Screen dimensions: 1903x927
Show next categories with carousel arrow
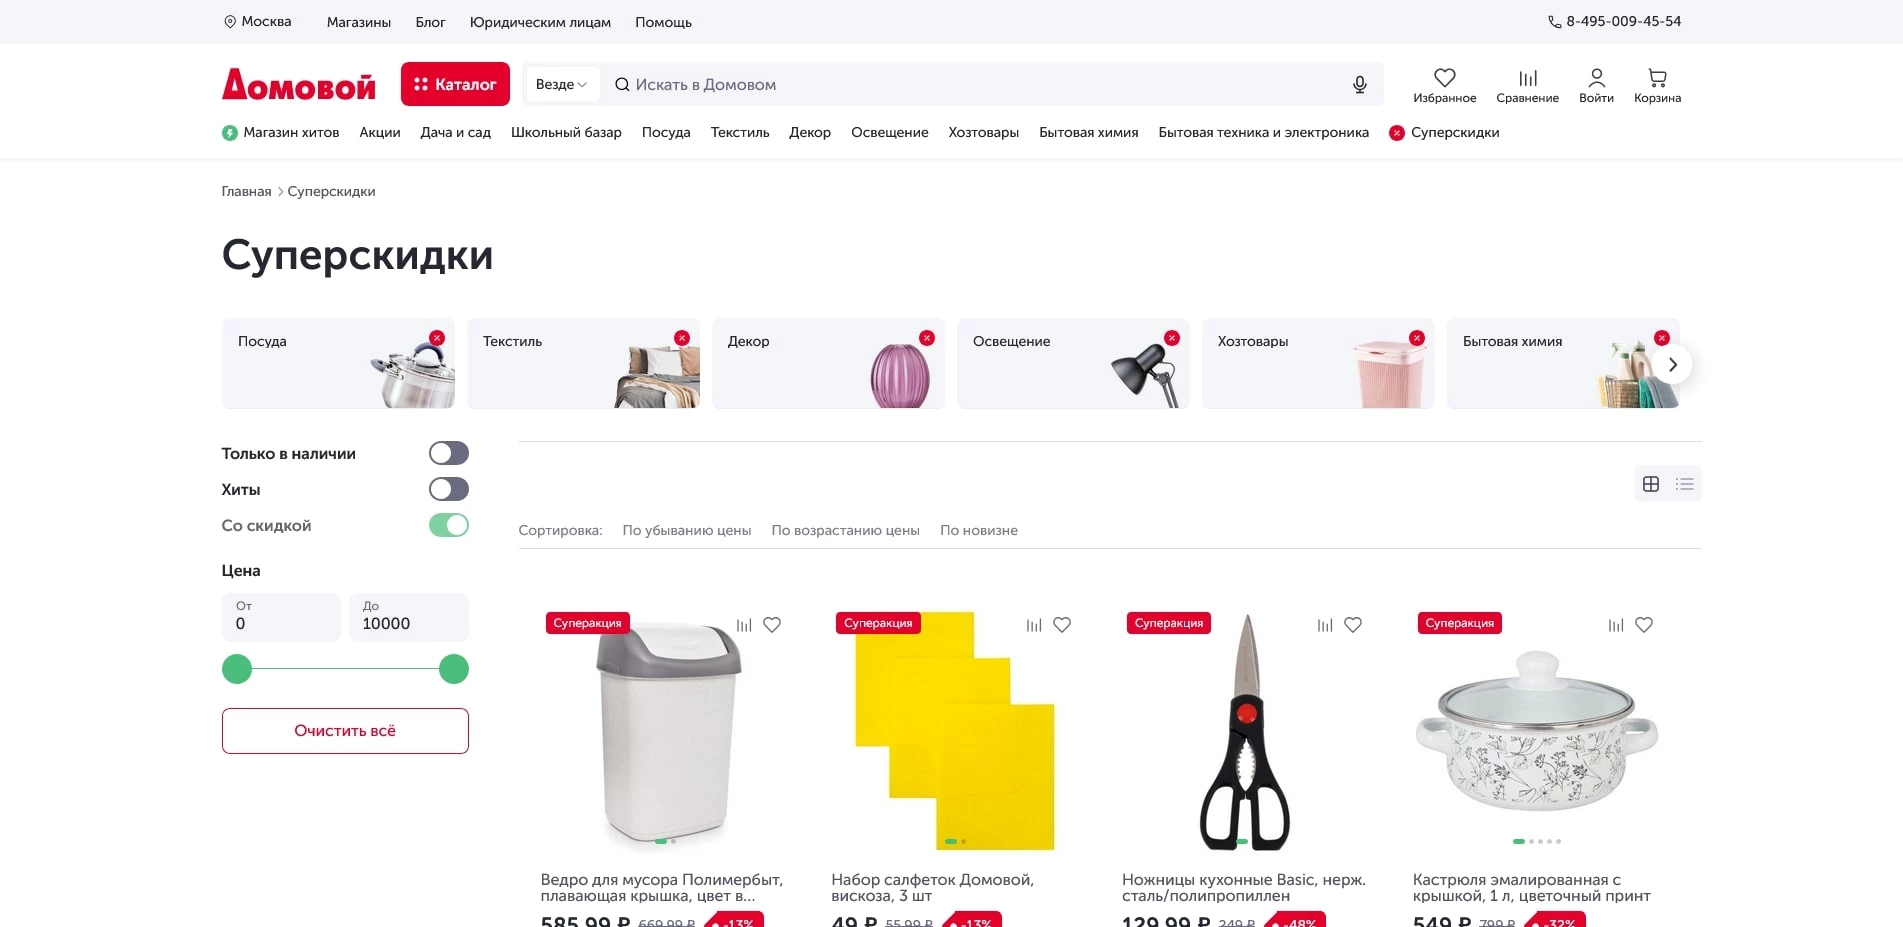(1672, 364)
